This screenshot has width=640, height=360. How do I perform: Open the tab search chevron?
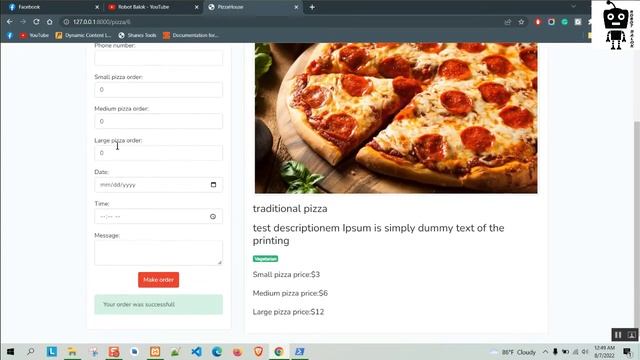[573, 7]
